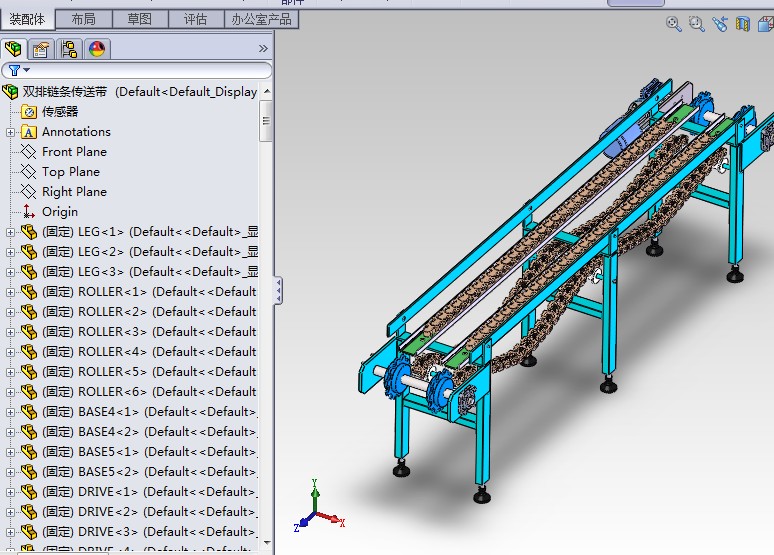Viewport: 774px width, 555px height.
Task: Select the Origin item
Action: (x=60, y=212)
